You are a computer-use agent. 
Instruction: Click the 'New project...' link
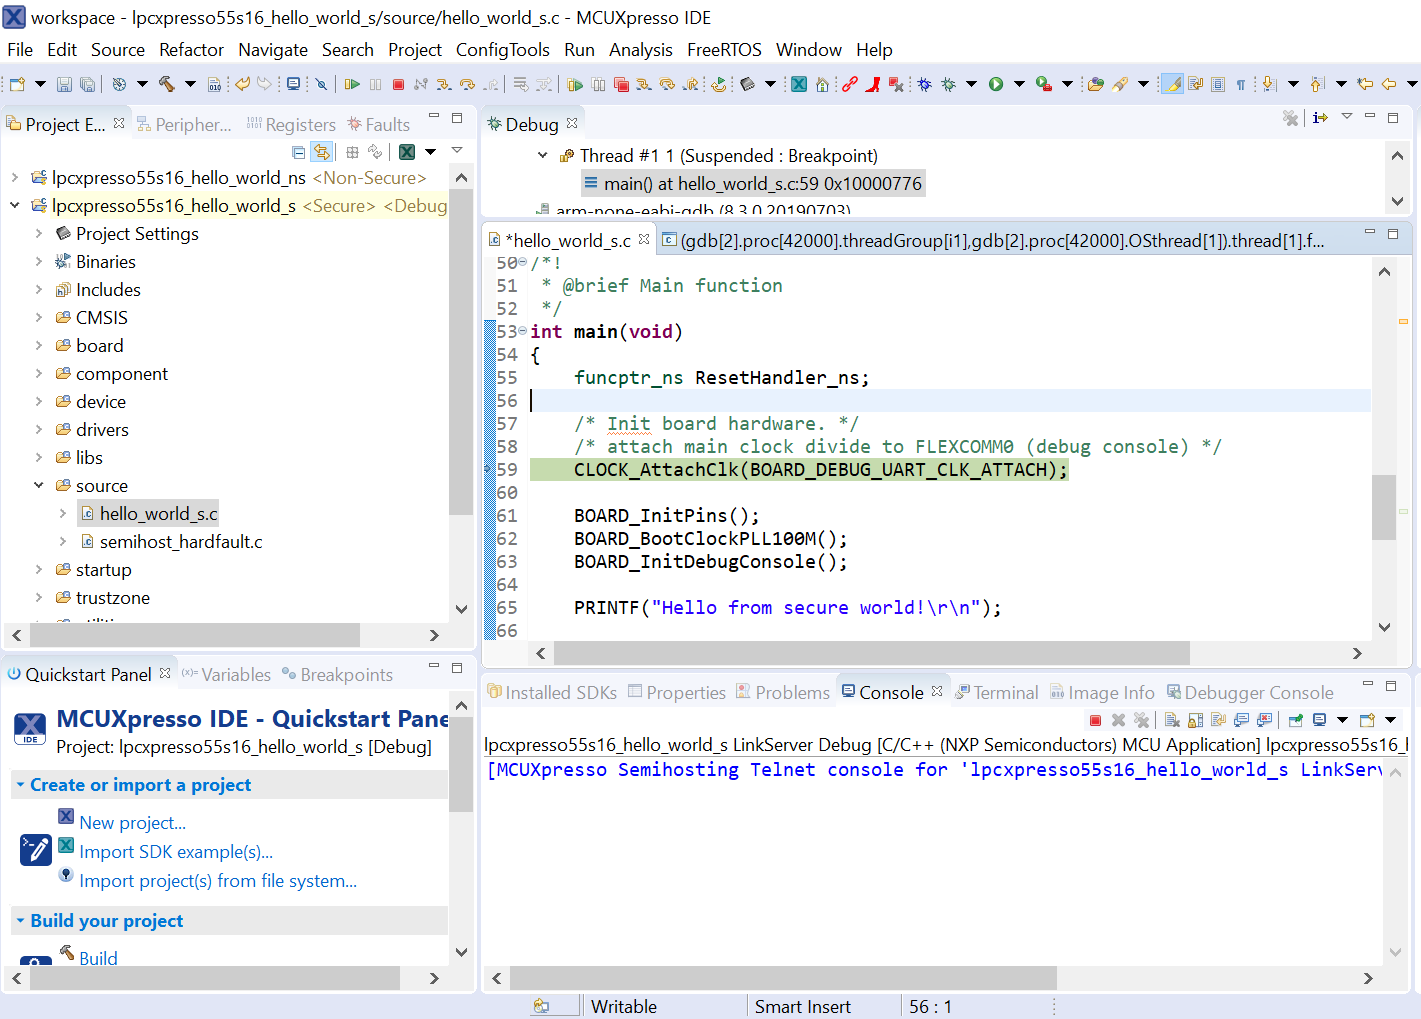point(132,823)
